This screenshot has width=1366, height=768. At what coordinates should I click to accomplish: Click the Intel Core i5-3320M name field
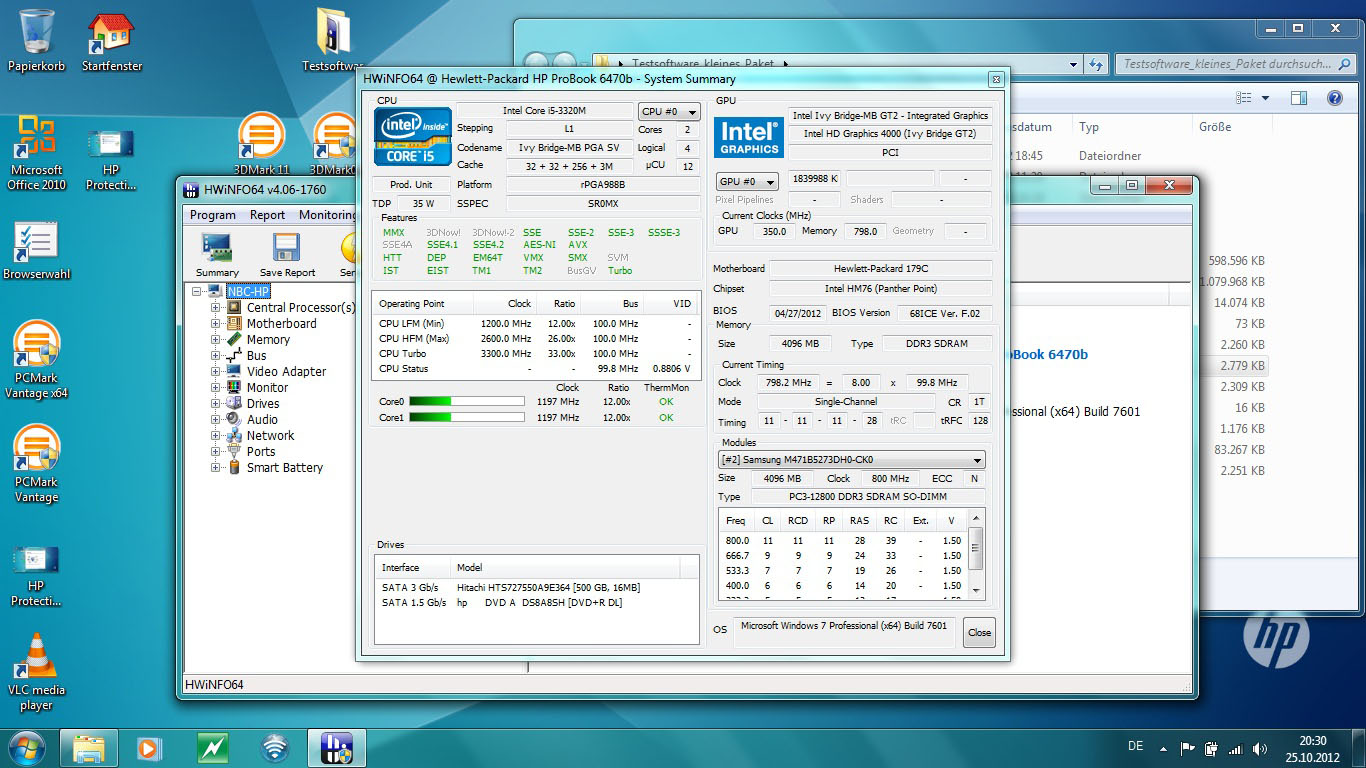pyautogui.click(x=544, y=111)
